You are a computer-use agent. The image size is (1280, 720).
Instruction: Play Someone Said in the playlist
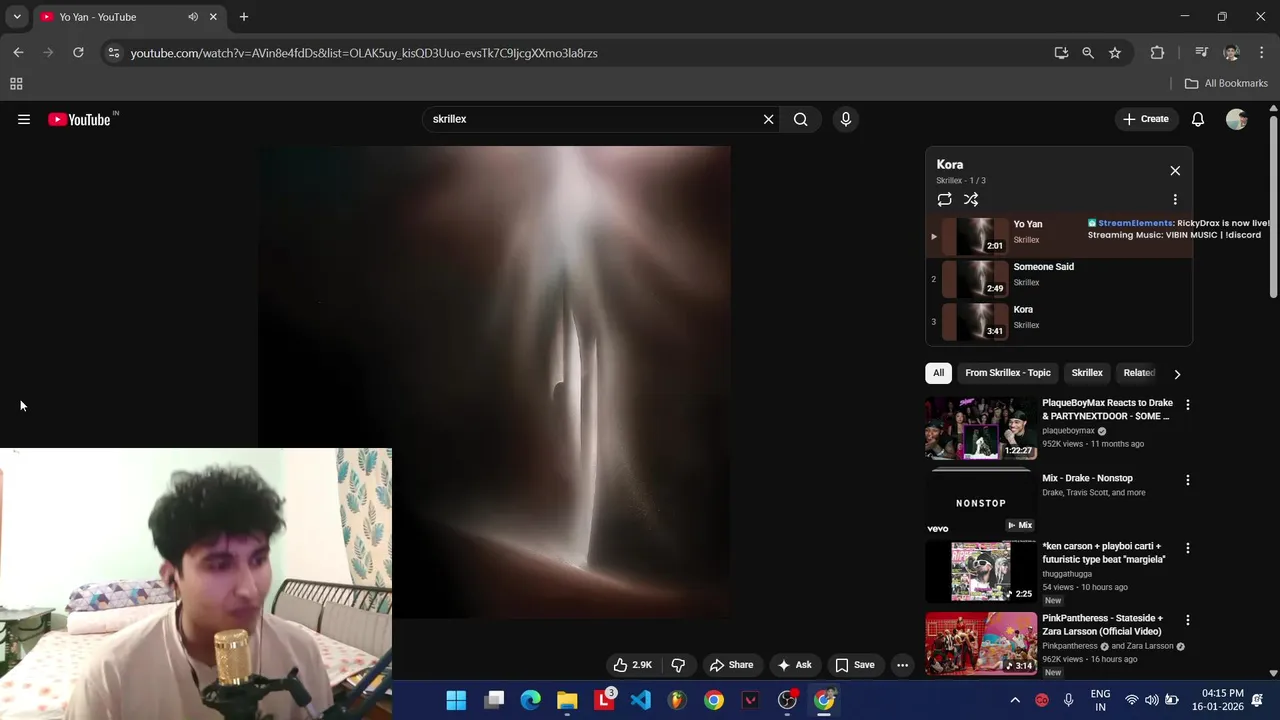[x=1059, y=279]
